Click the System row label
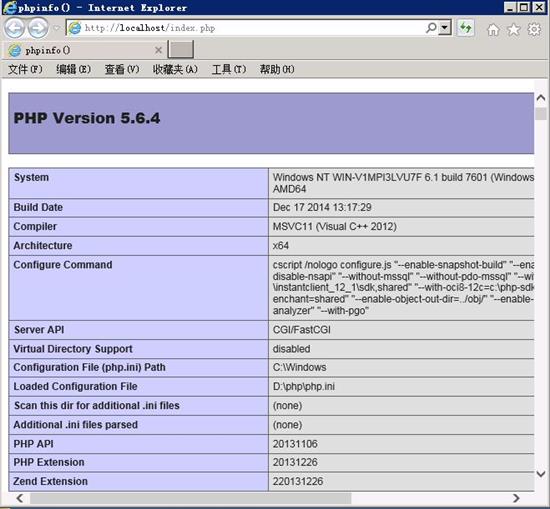Screen dimensions: 550x509 click(31, 178)
